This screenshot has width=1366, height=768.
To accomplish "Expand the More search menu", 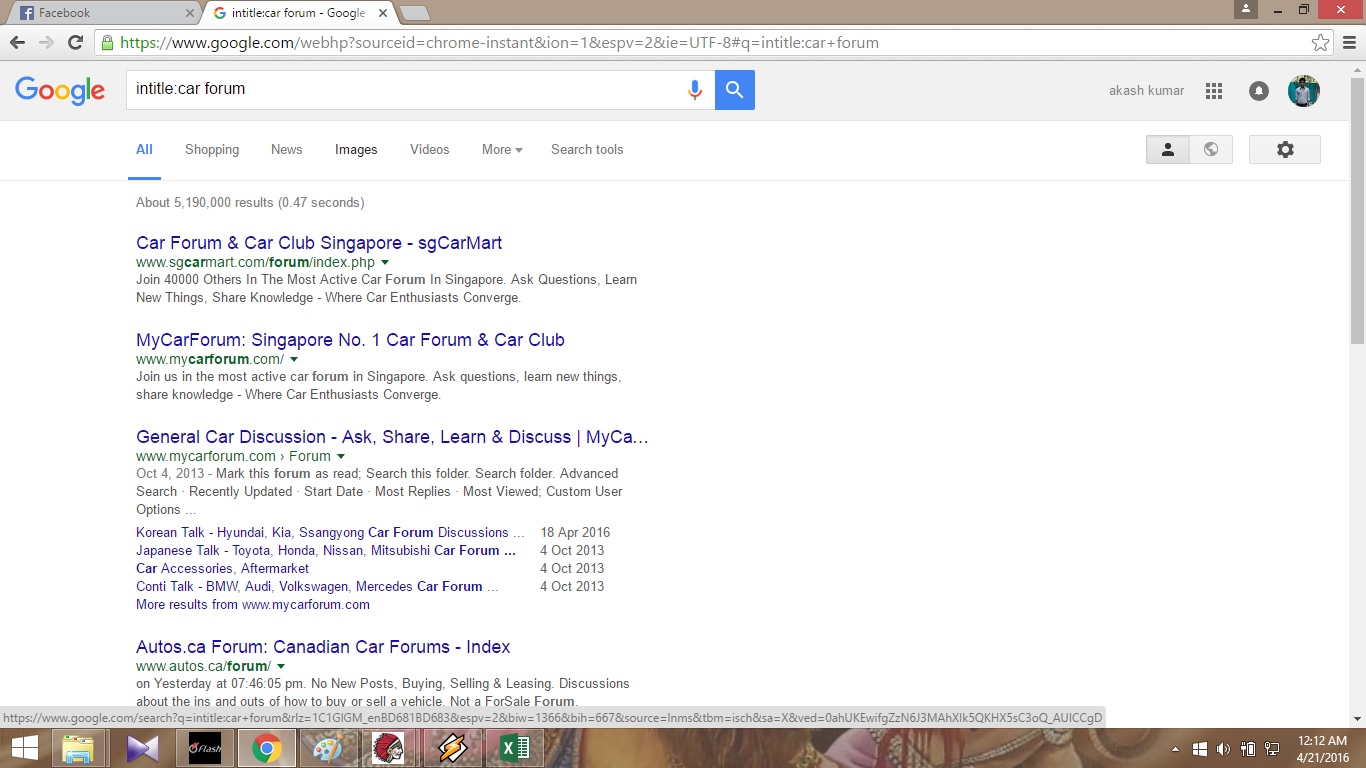I will (x=502, y=149).
